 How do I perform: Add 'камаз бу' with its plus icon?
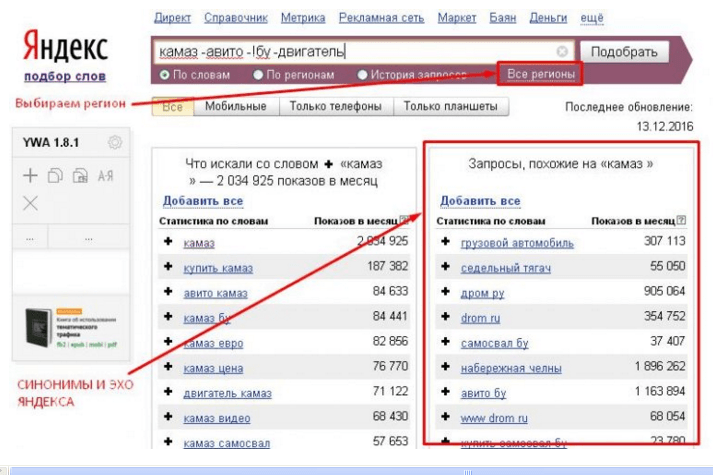(x=168, y=316)
